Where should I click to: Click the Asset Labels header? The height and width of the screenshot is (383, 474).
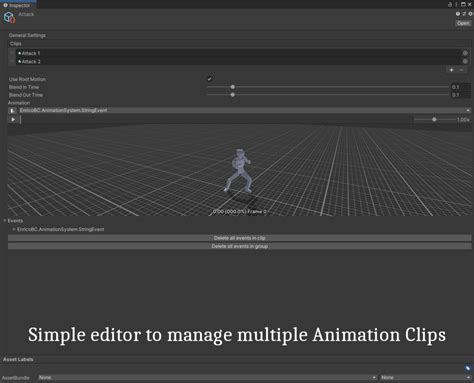(18, 359)
